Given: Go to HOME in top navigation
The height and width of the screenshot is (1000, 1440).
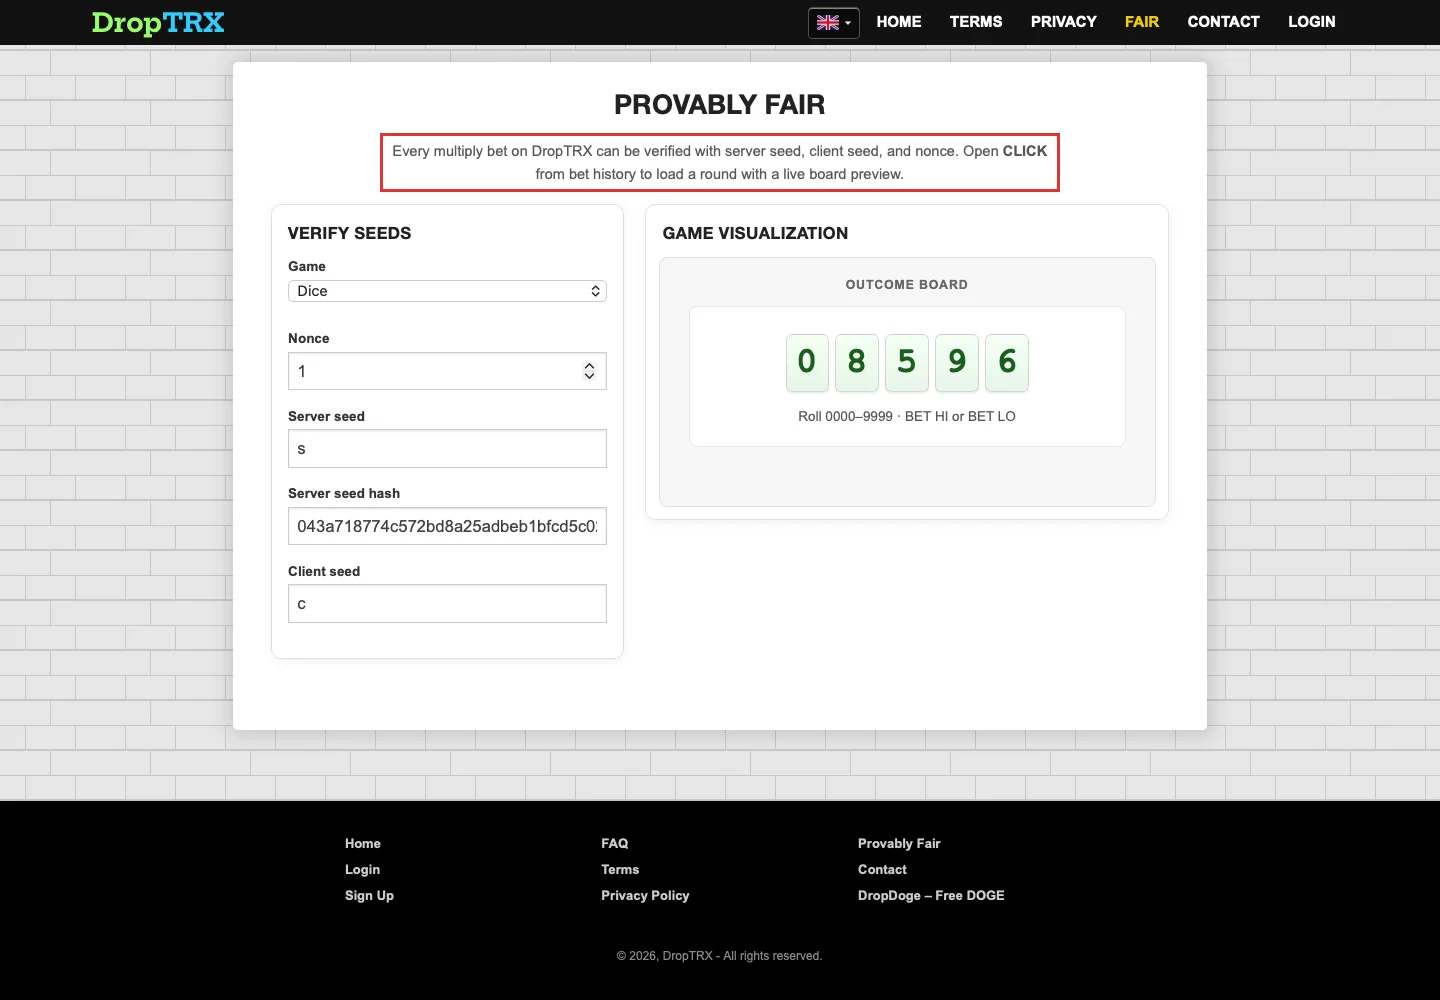Looking at the screenshot, I should click(899, 22).
